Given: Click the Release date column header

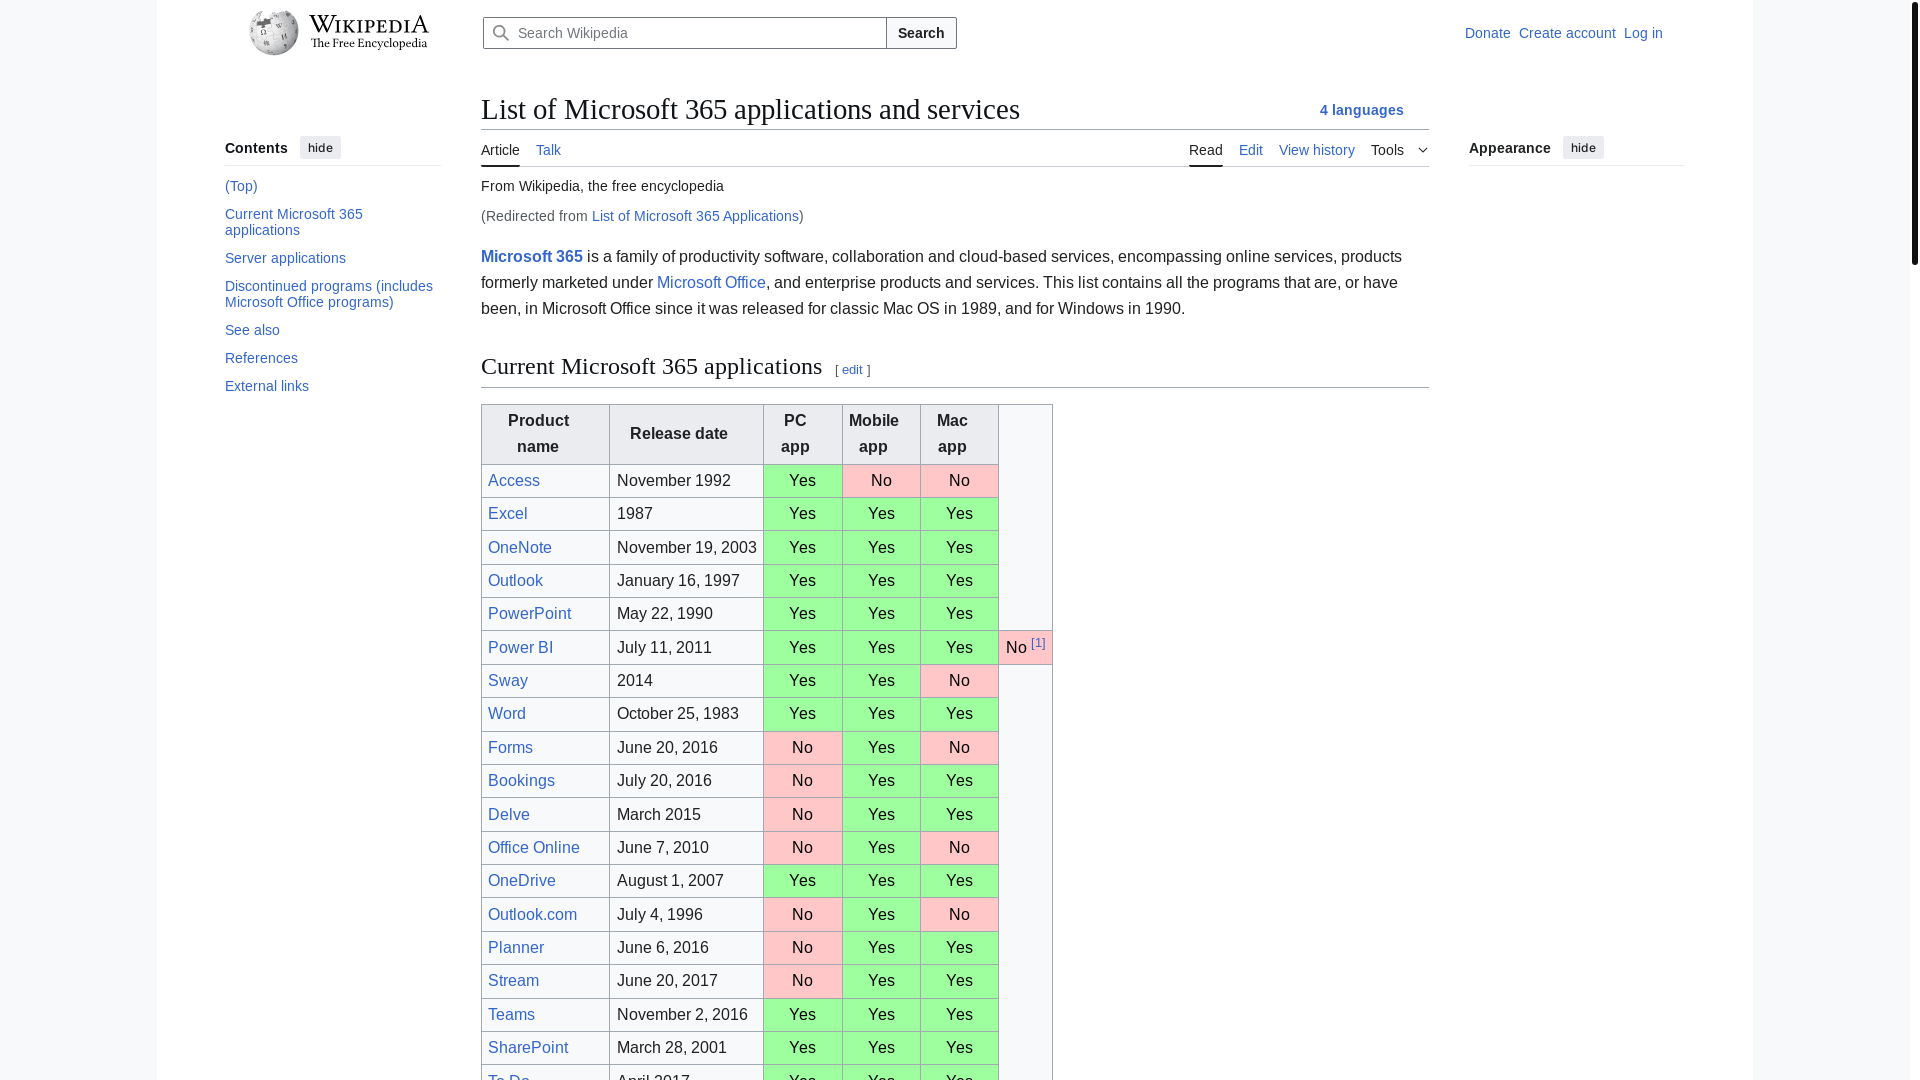Looking at the screenshot, I should (x=686, y=434).
